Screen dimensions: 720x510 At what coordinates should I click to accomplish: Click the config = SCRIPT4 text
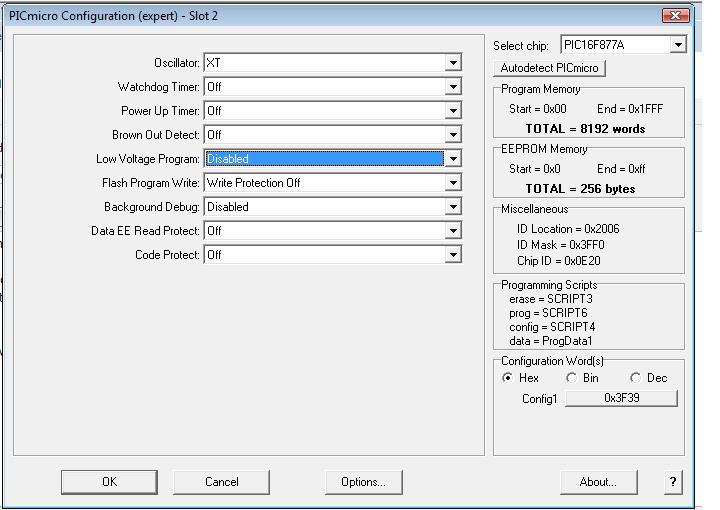(552, 327)
